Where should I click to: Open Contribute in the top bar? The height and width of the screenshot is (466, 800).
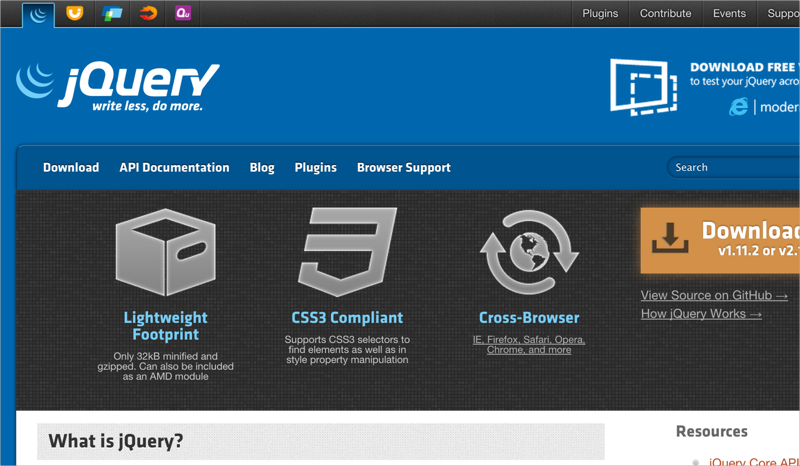(x=665, y=14)
